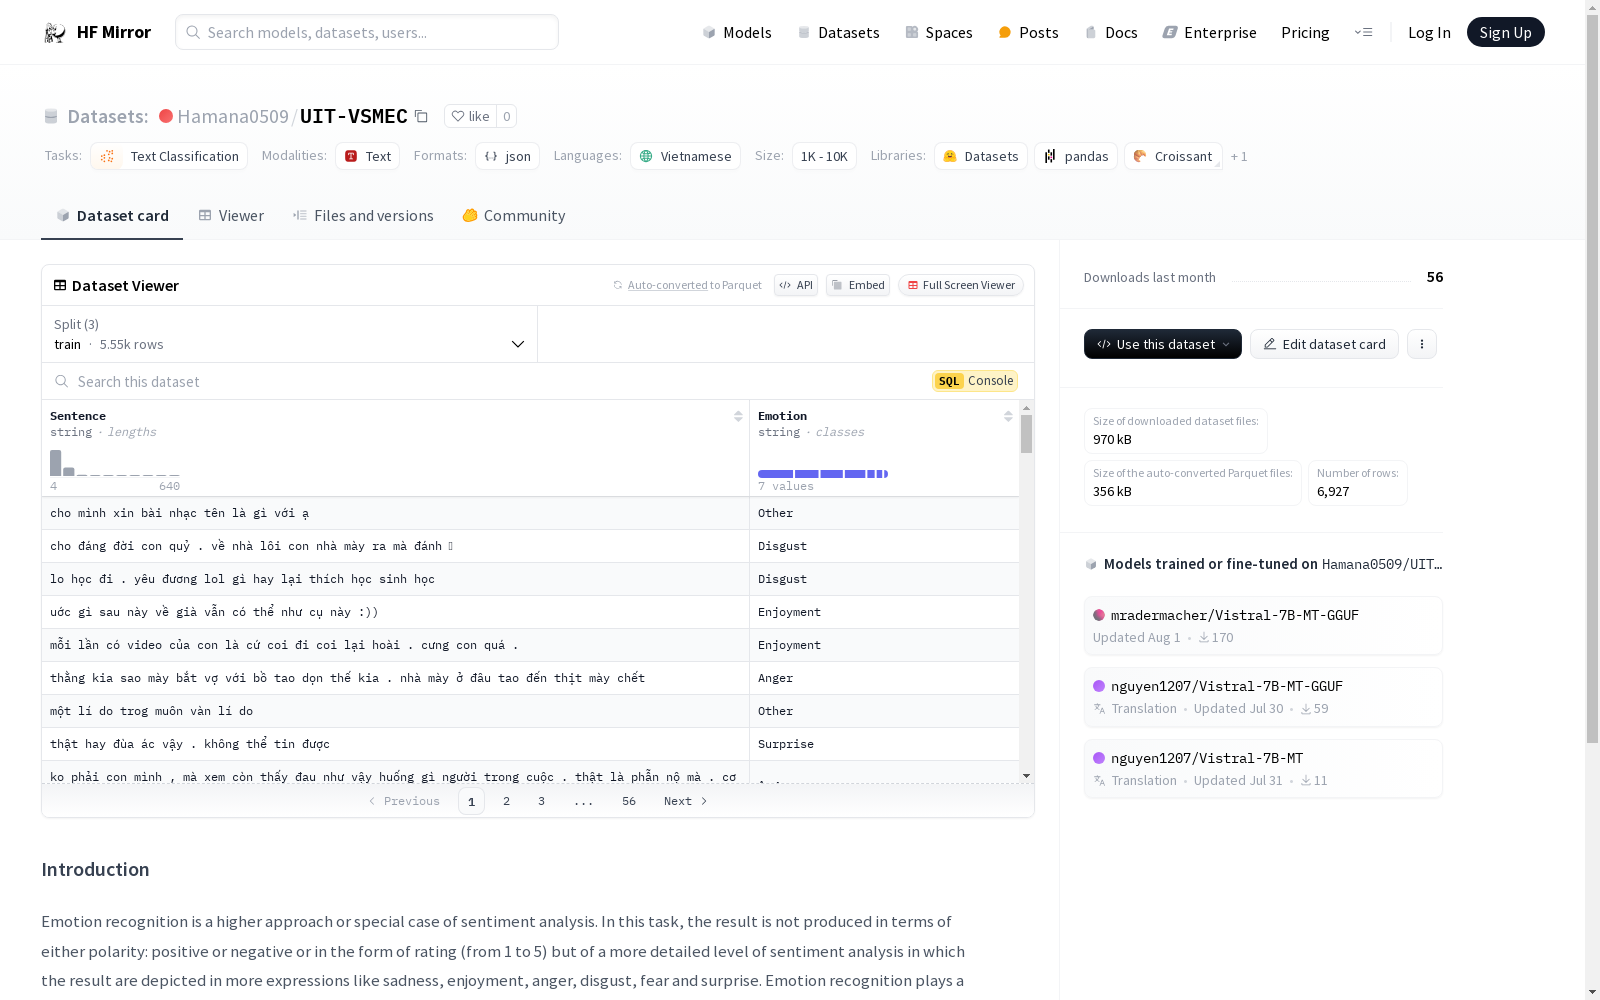Click the Hamana0509 owner link
Viewport: 1600px width, 1000px height.
(233, 117)
